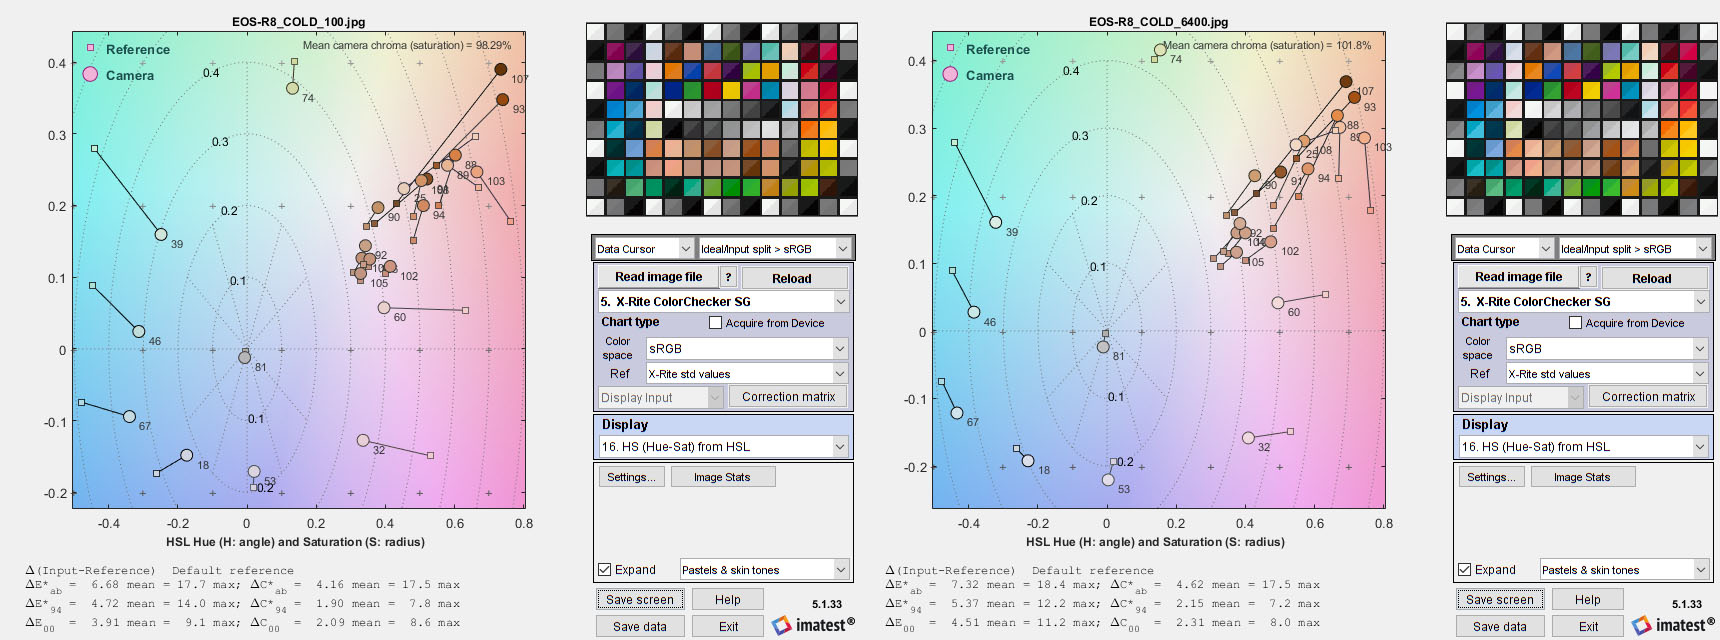
Task: Enable Acquire from Device in the ISO 100 panel
Action: click(715, 323)
